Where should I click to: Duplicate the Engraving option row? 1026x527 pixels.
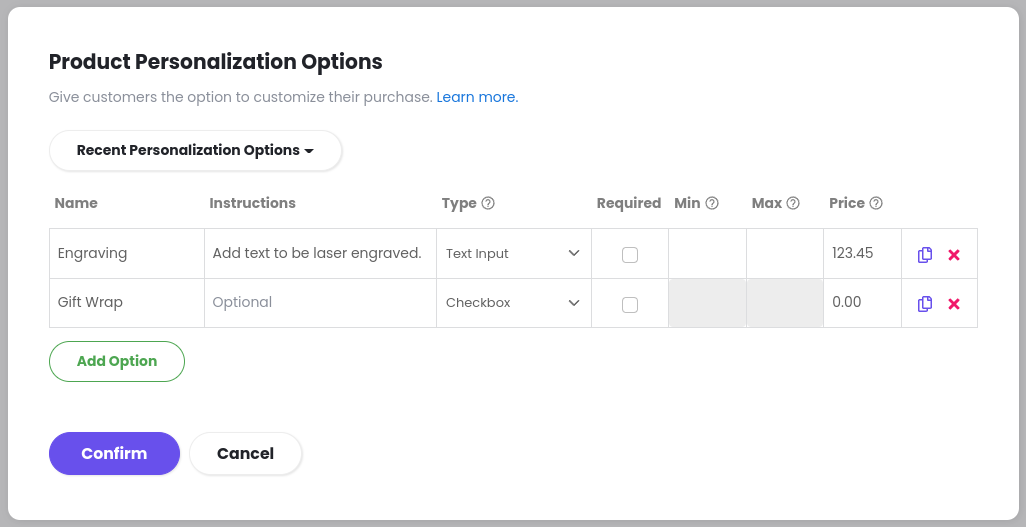[925, 255]
